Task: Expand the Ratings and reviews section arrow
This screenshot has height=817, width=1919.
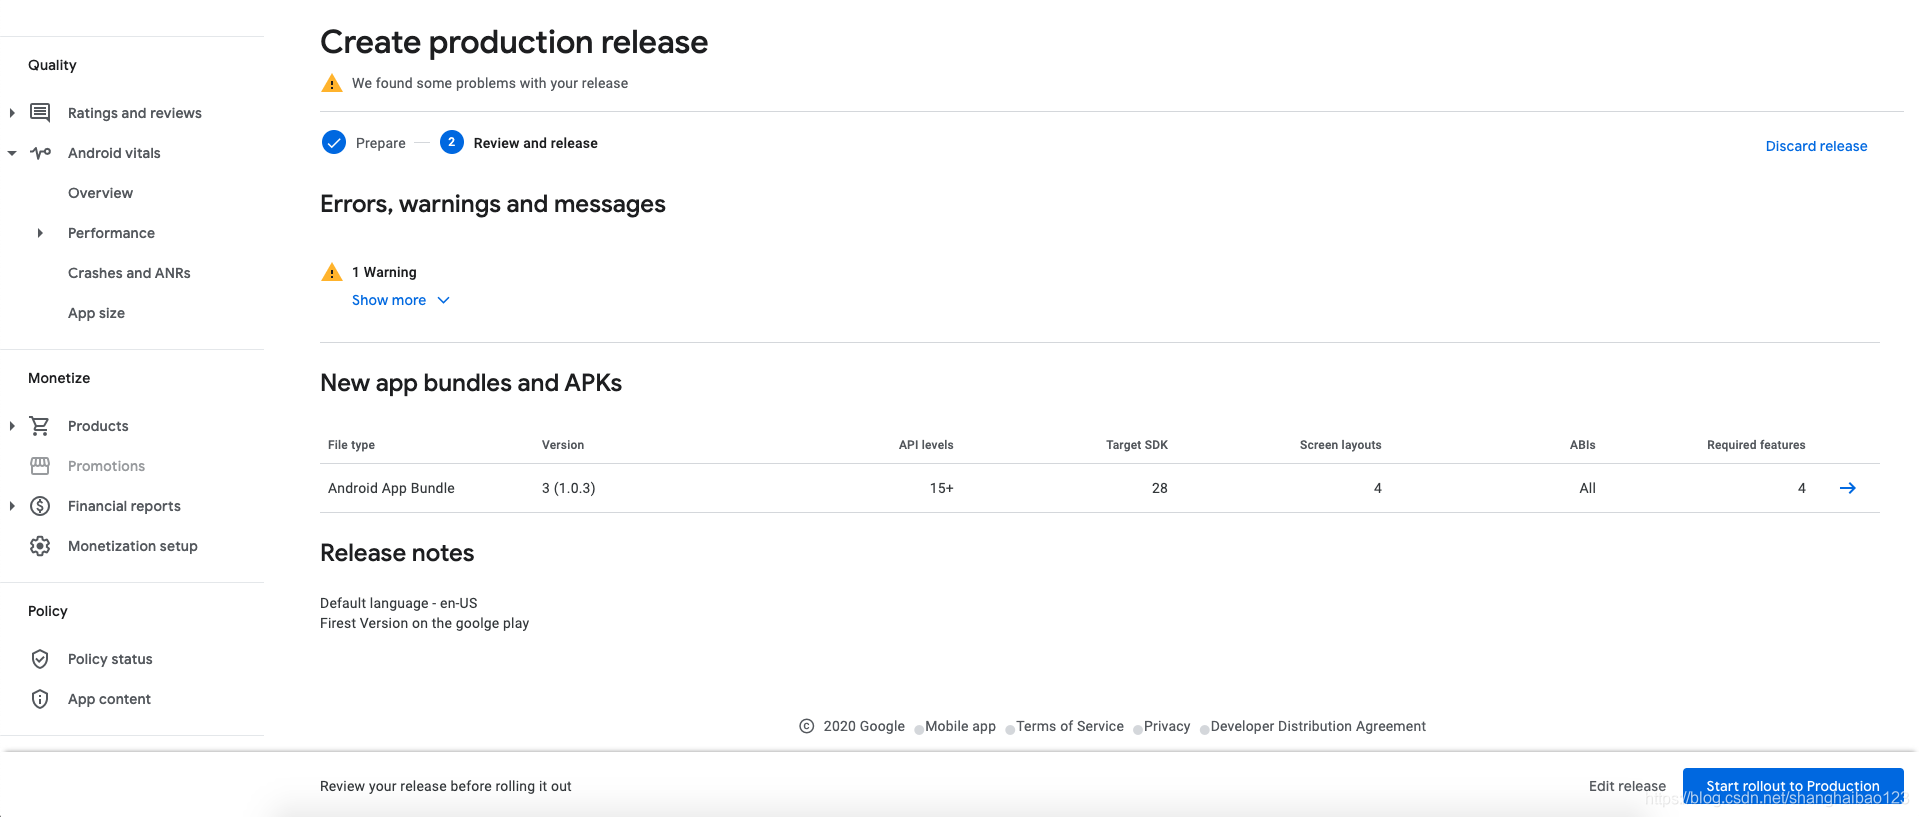Action: click(x=12, y=113)
